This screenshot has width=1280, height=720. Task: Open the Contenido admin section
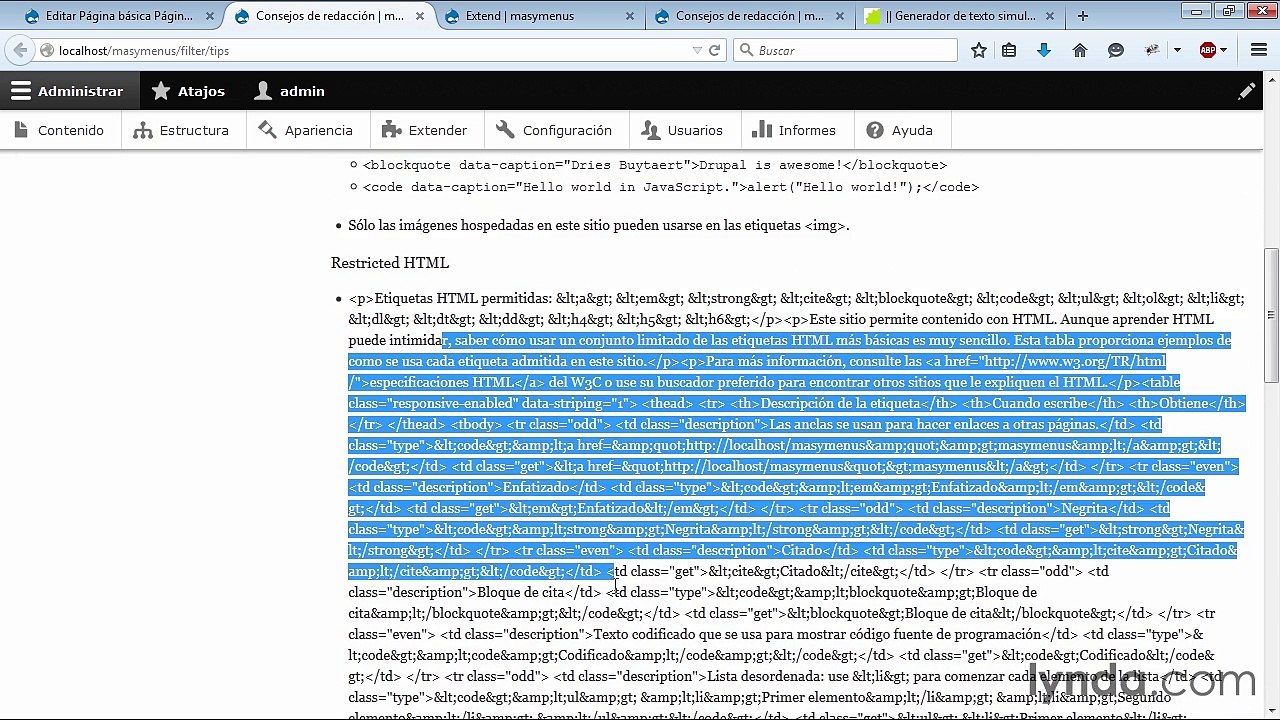coord(60,130)
